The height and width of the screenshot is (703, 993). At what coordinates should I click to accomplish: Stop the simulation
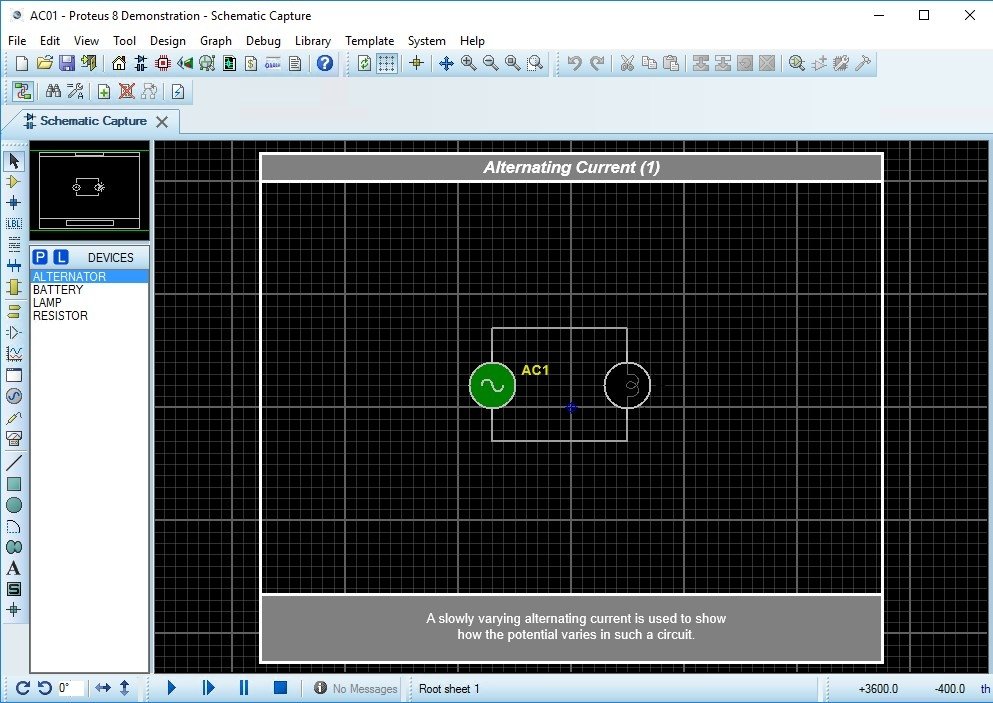(281, 688)
